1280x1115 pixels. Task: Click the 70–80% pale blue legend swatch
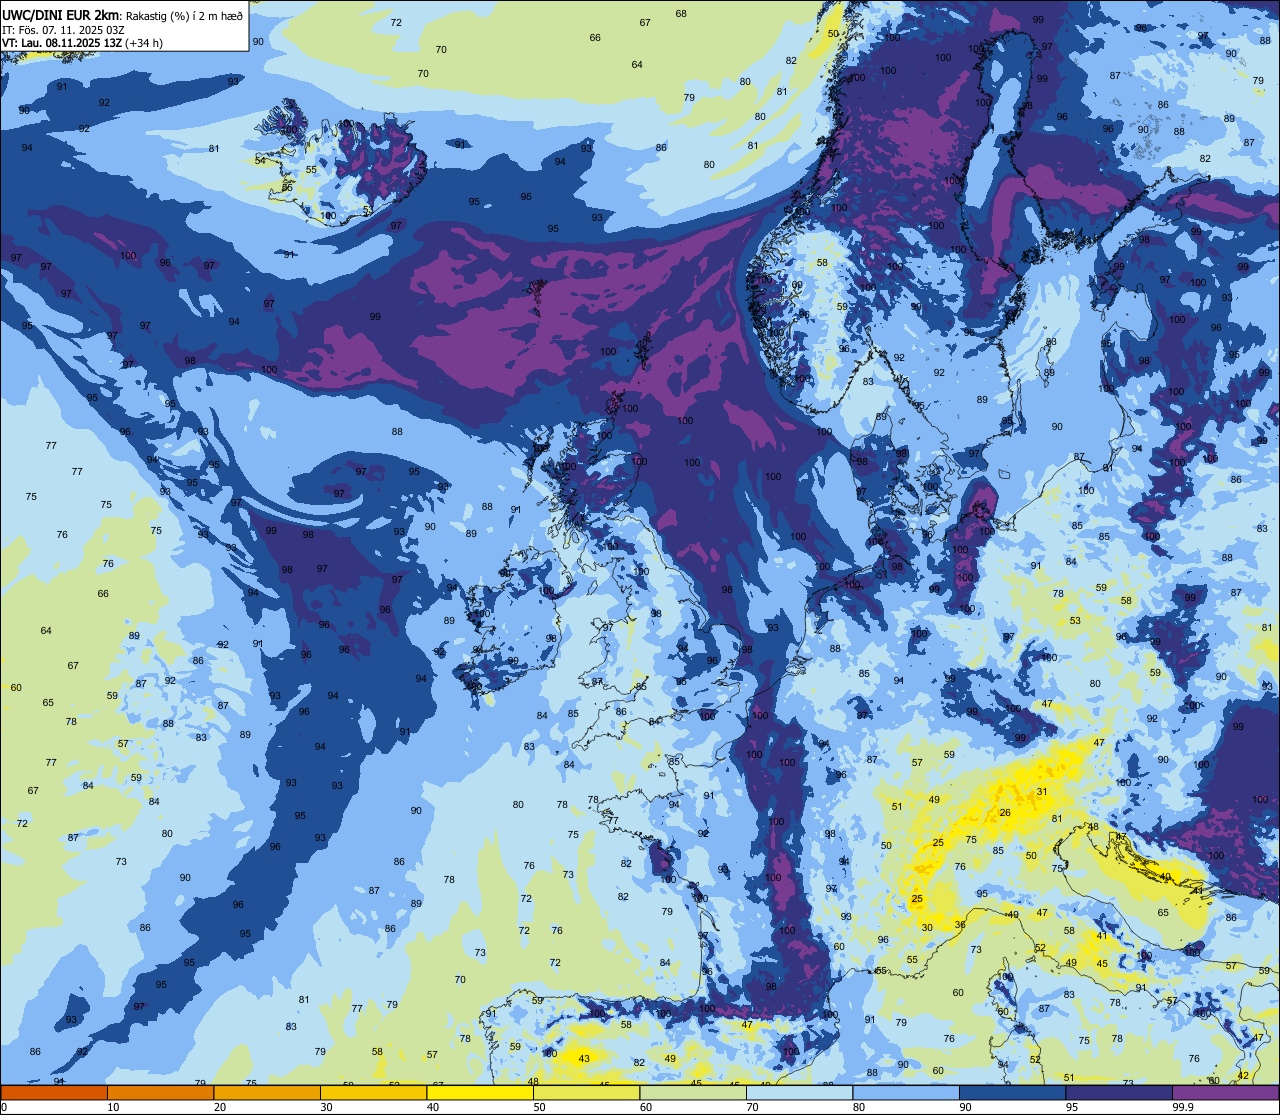(799, 1093)
